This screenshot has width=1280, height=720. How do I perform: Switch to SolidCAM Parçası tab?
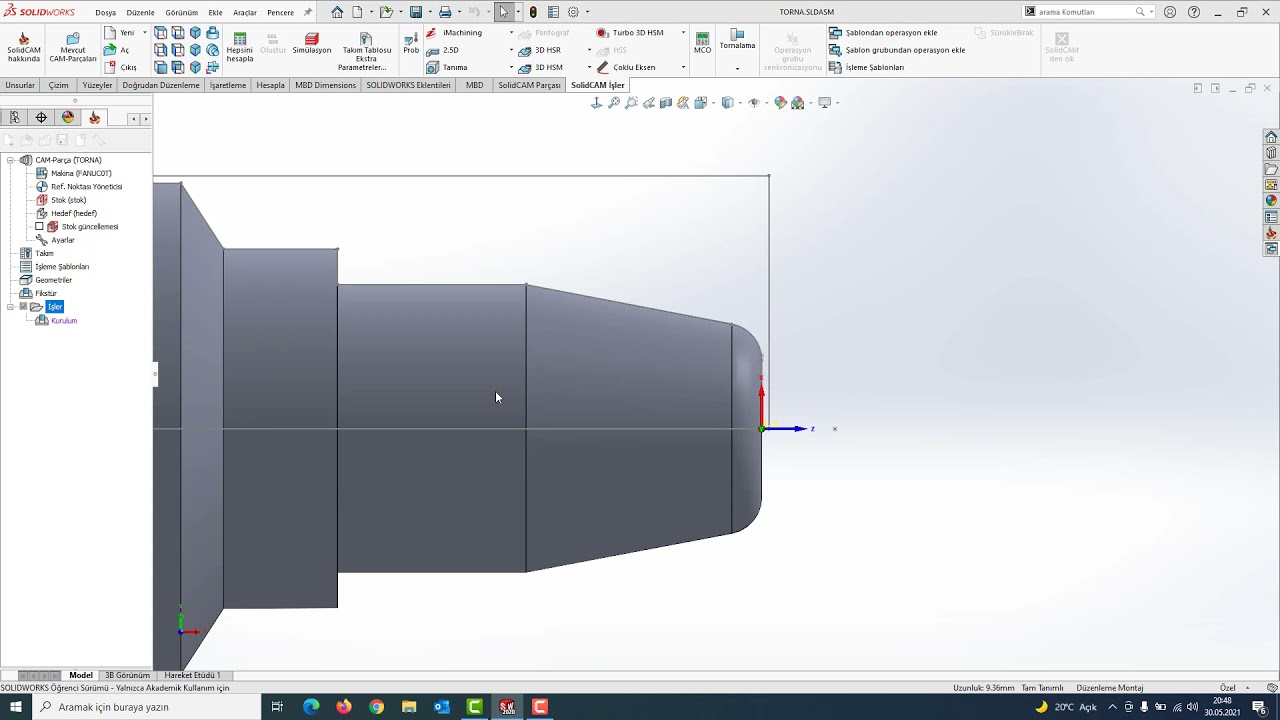tap(529, 85)
